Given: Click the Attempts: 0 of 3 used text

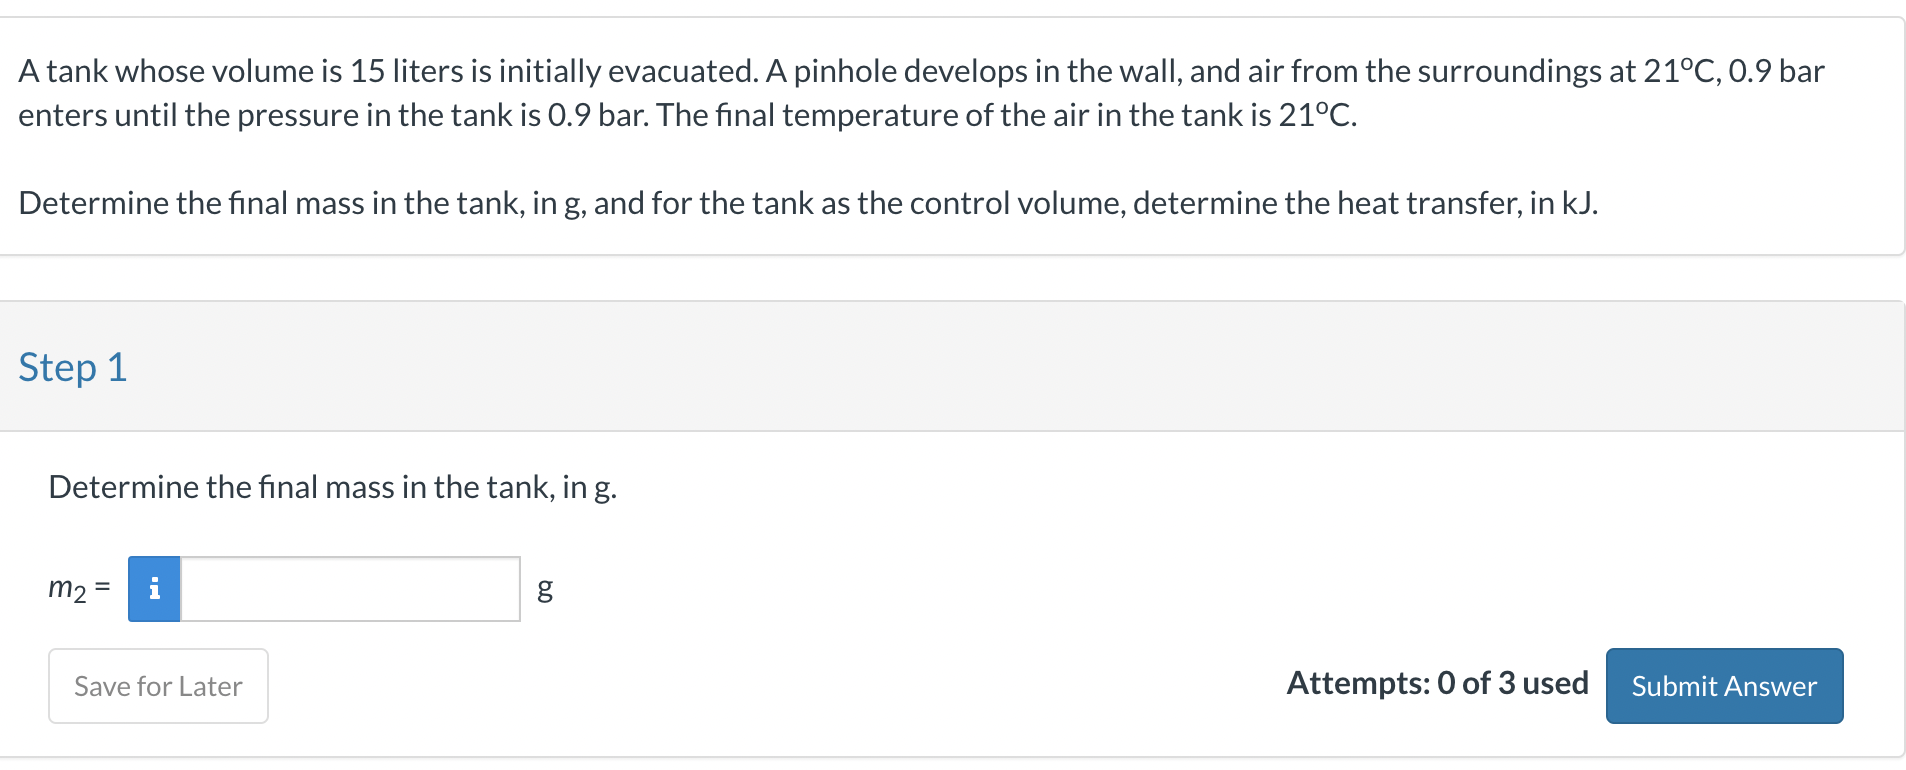Looking at the screenshot, I should (1437, 684).
